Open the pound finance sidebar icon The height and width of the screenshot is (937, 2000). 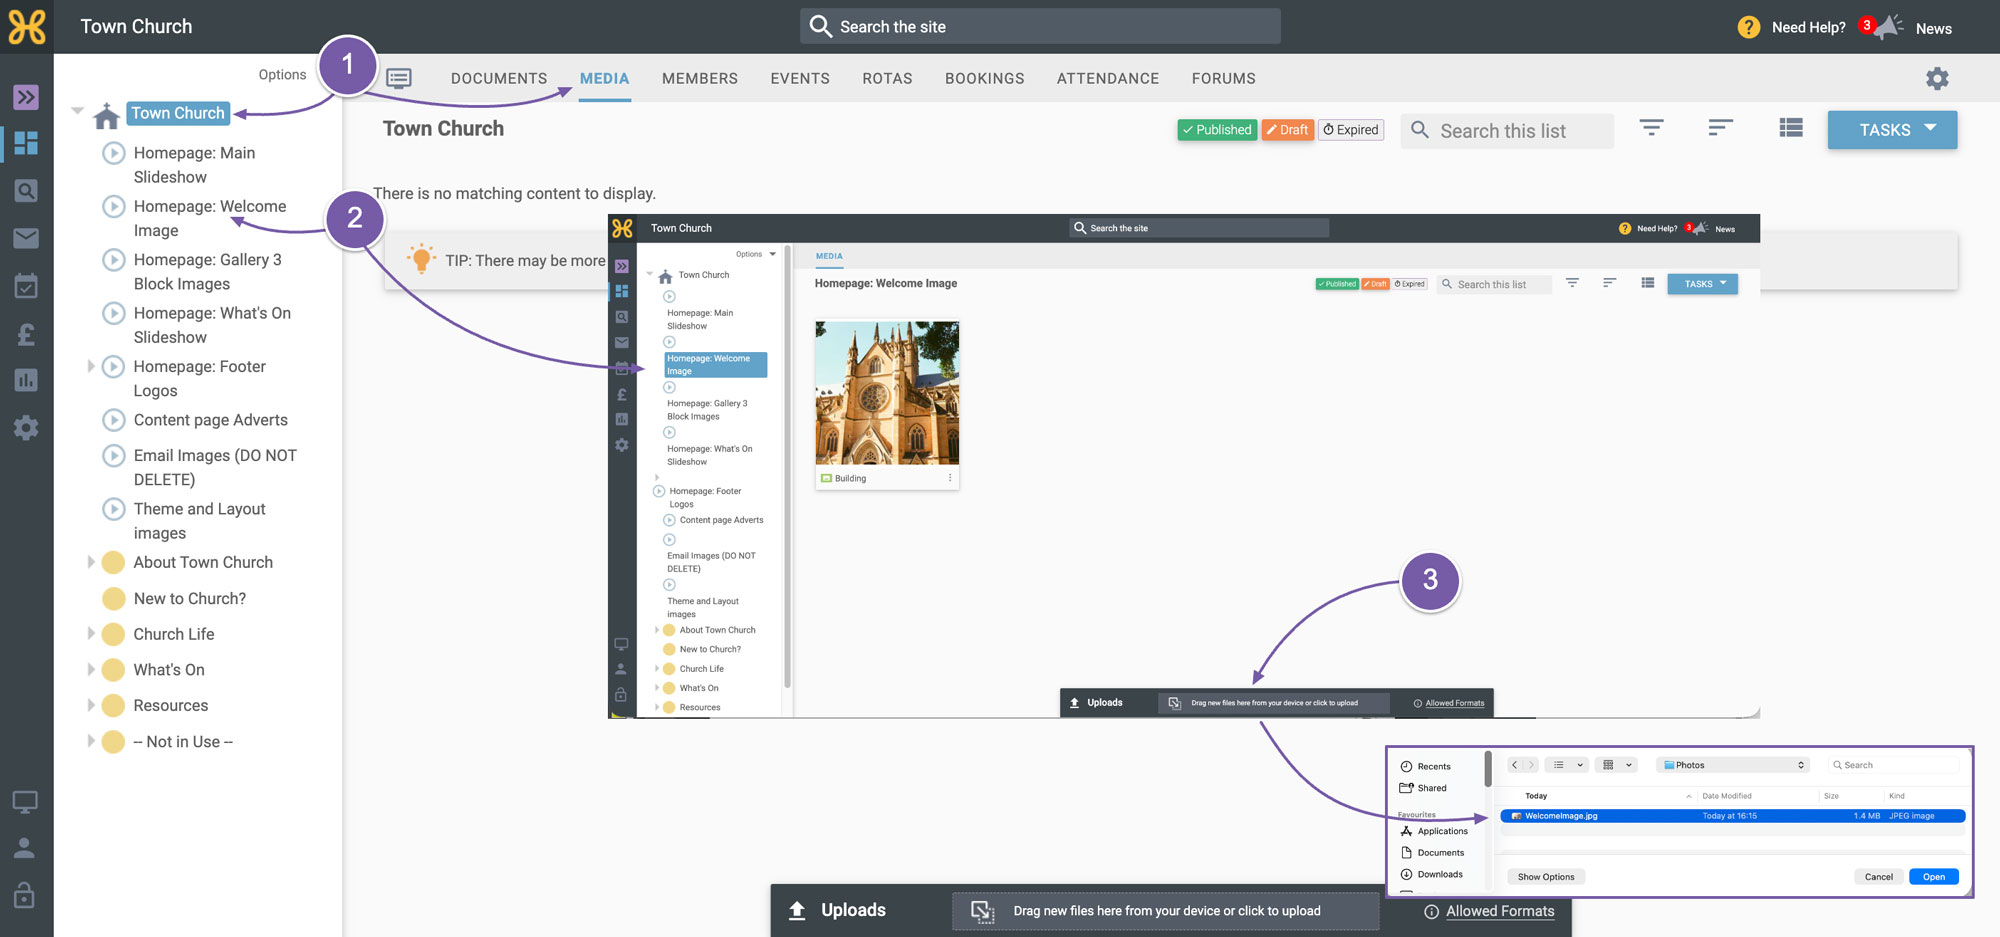[x=26, y=334]
